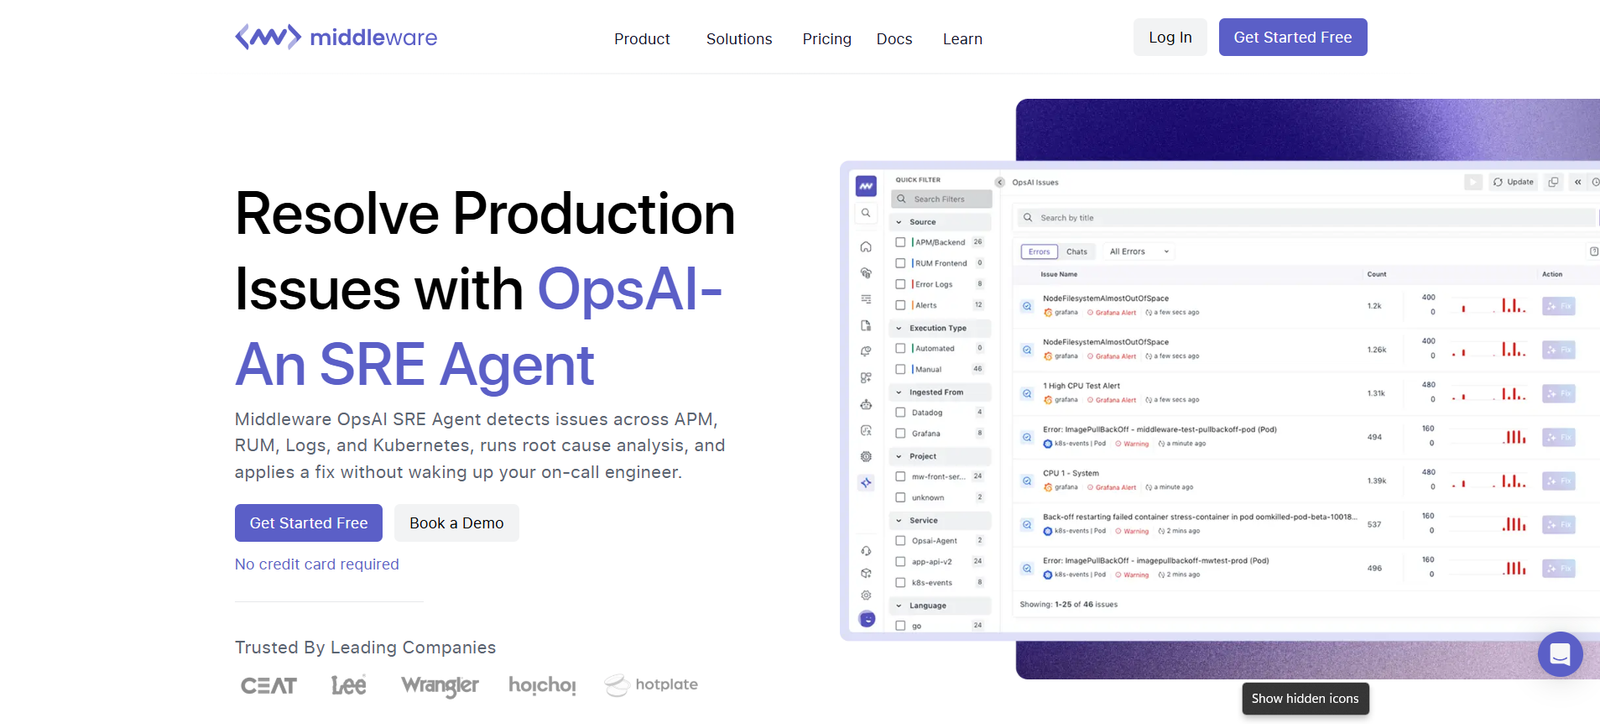Open the Learn menu
1600x727 pixels.
[x=963, y=39]
